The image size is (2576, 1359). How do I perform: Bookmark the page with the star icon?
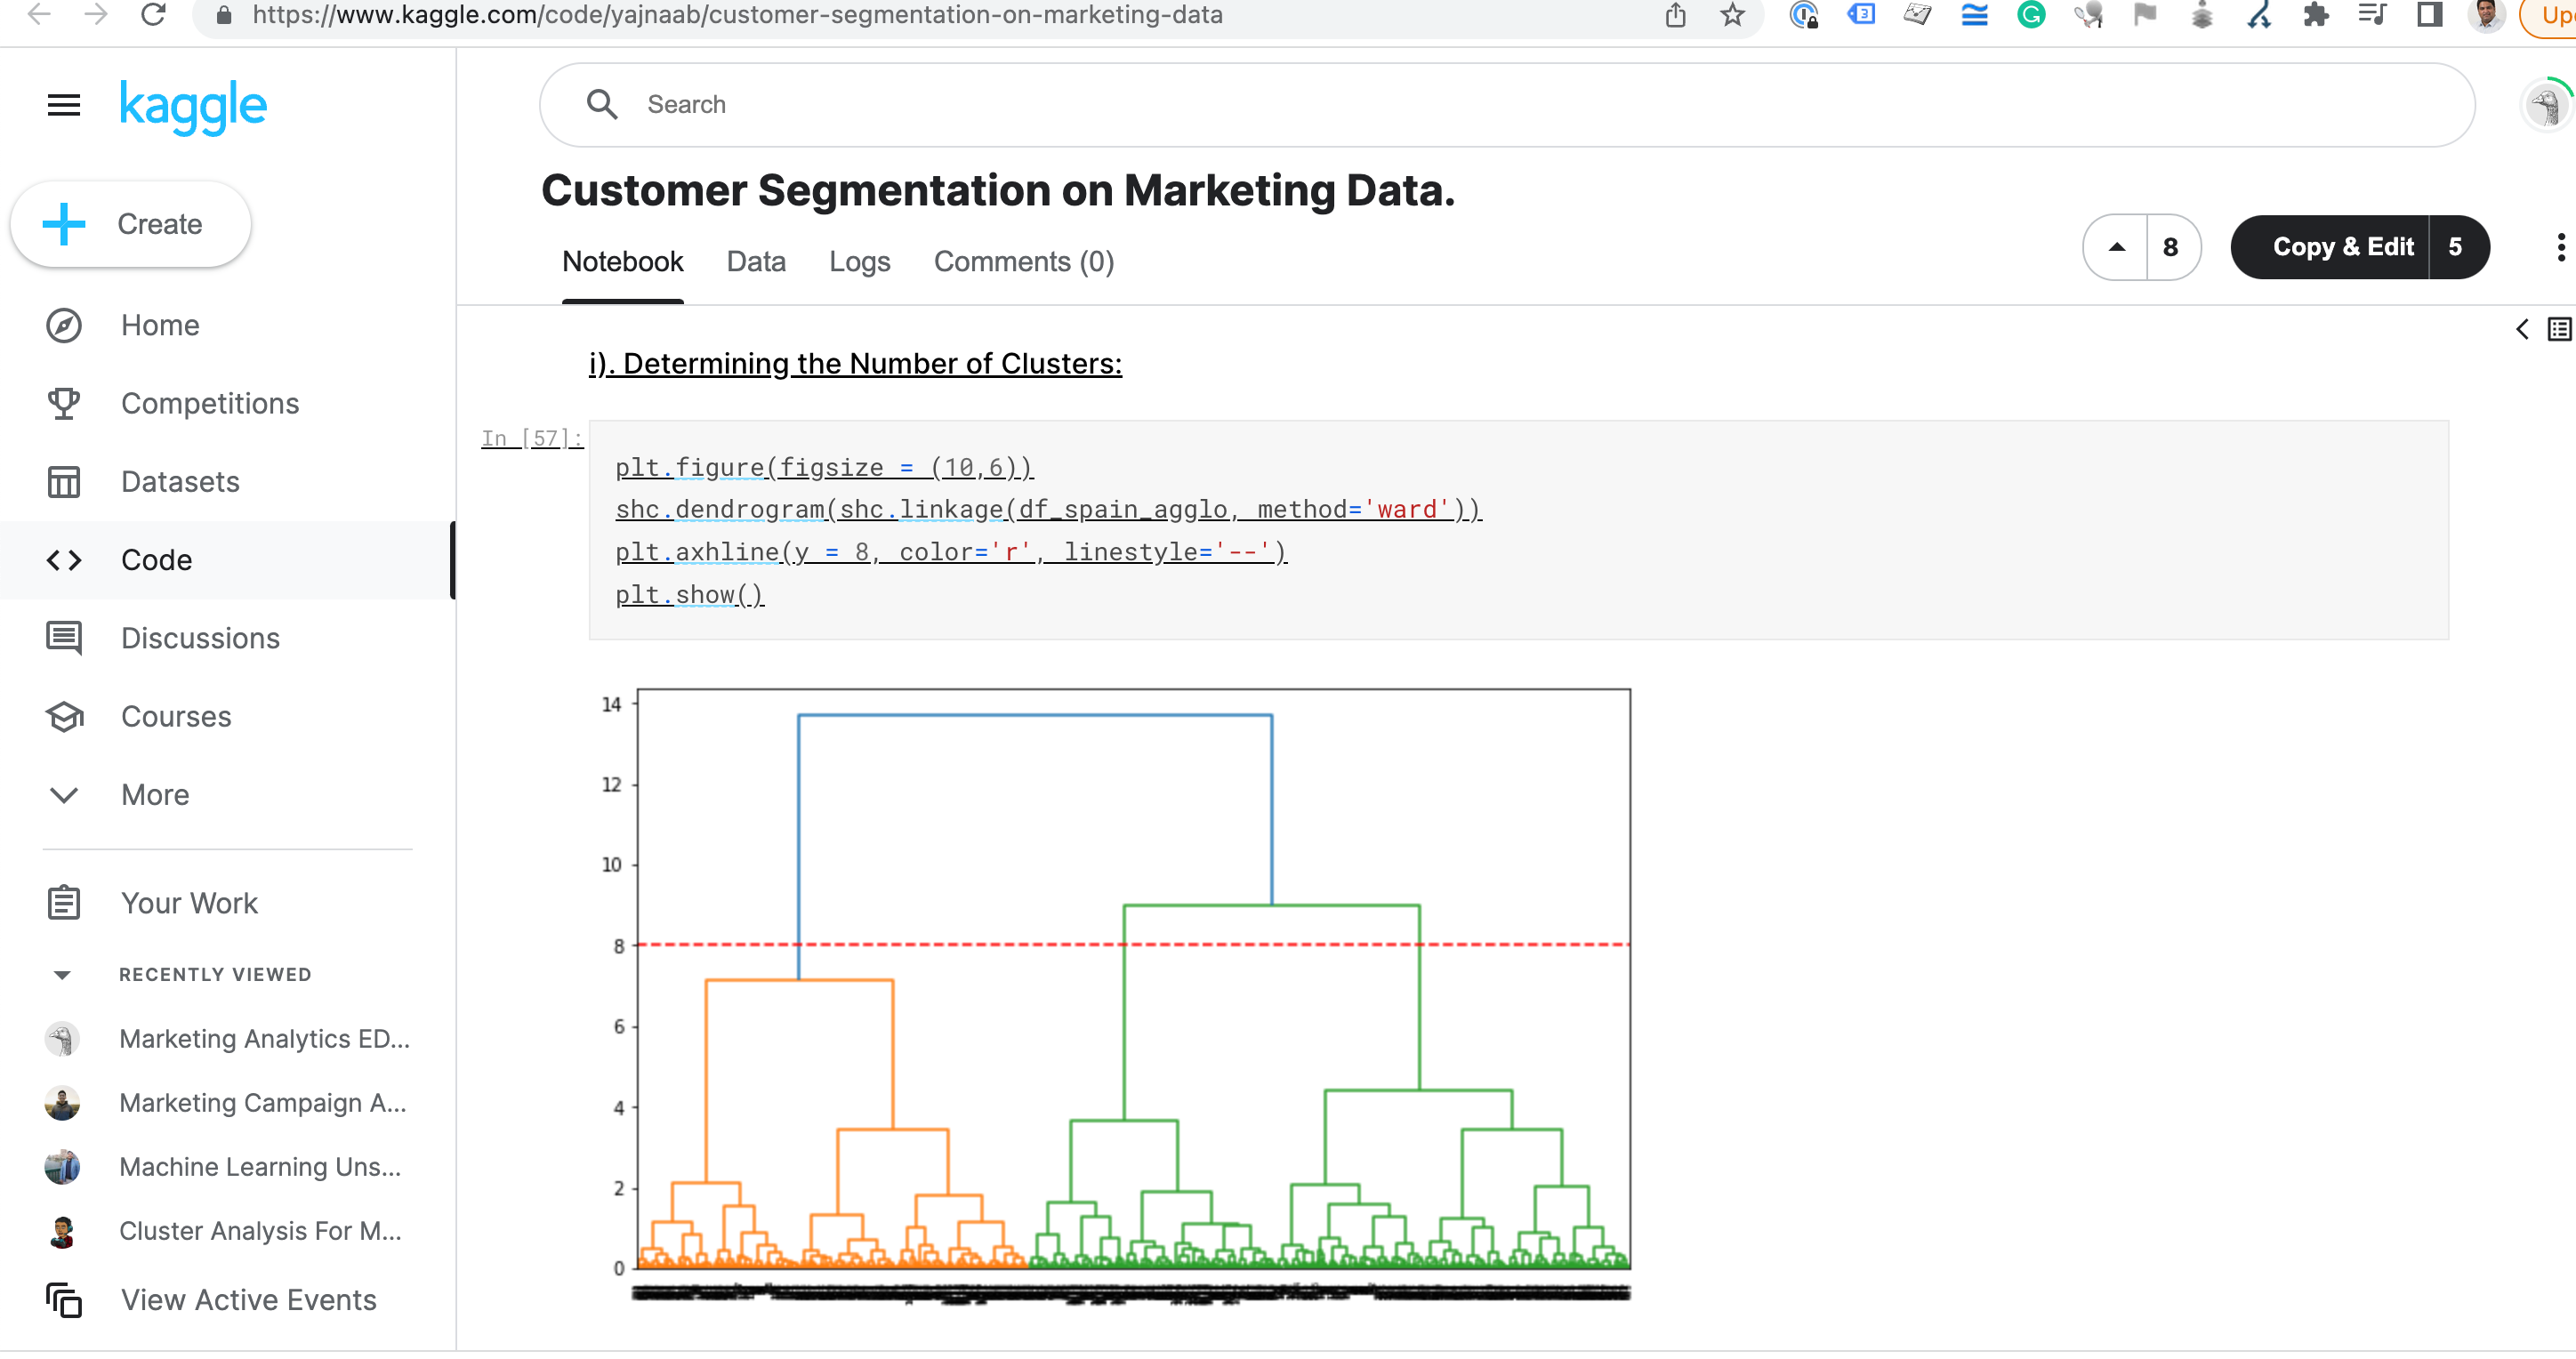pyautogui.click(x=1733, y=15)
